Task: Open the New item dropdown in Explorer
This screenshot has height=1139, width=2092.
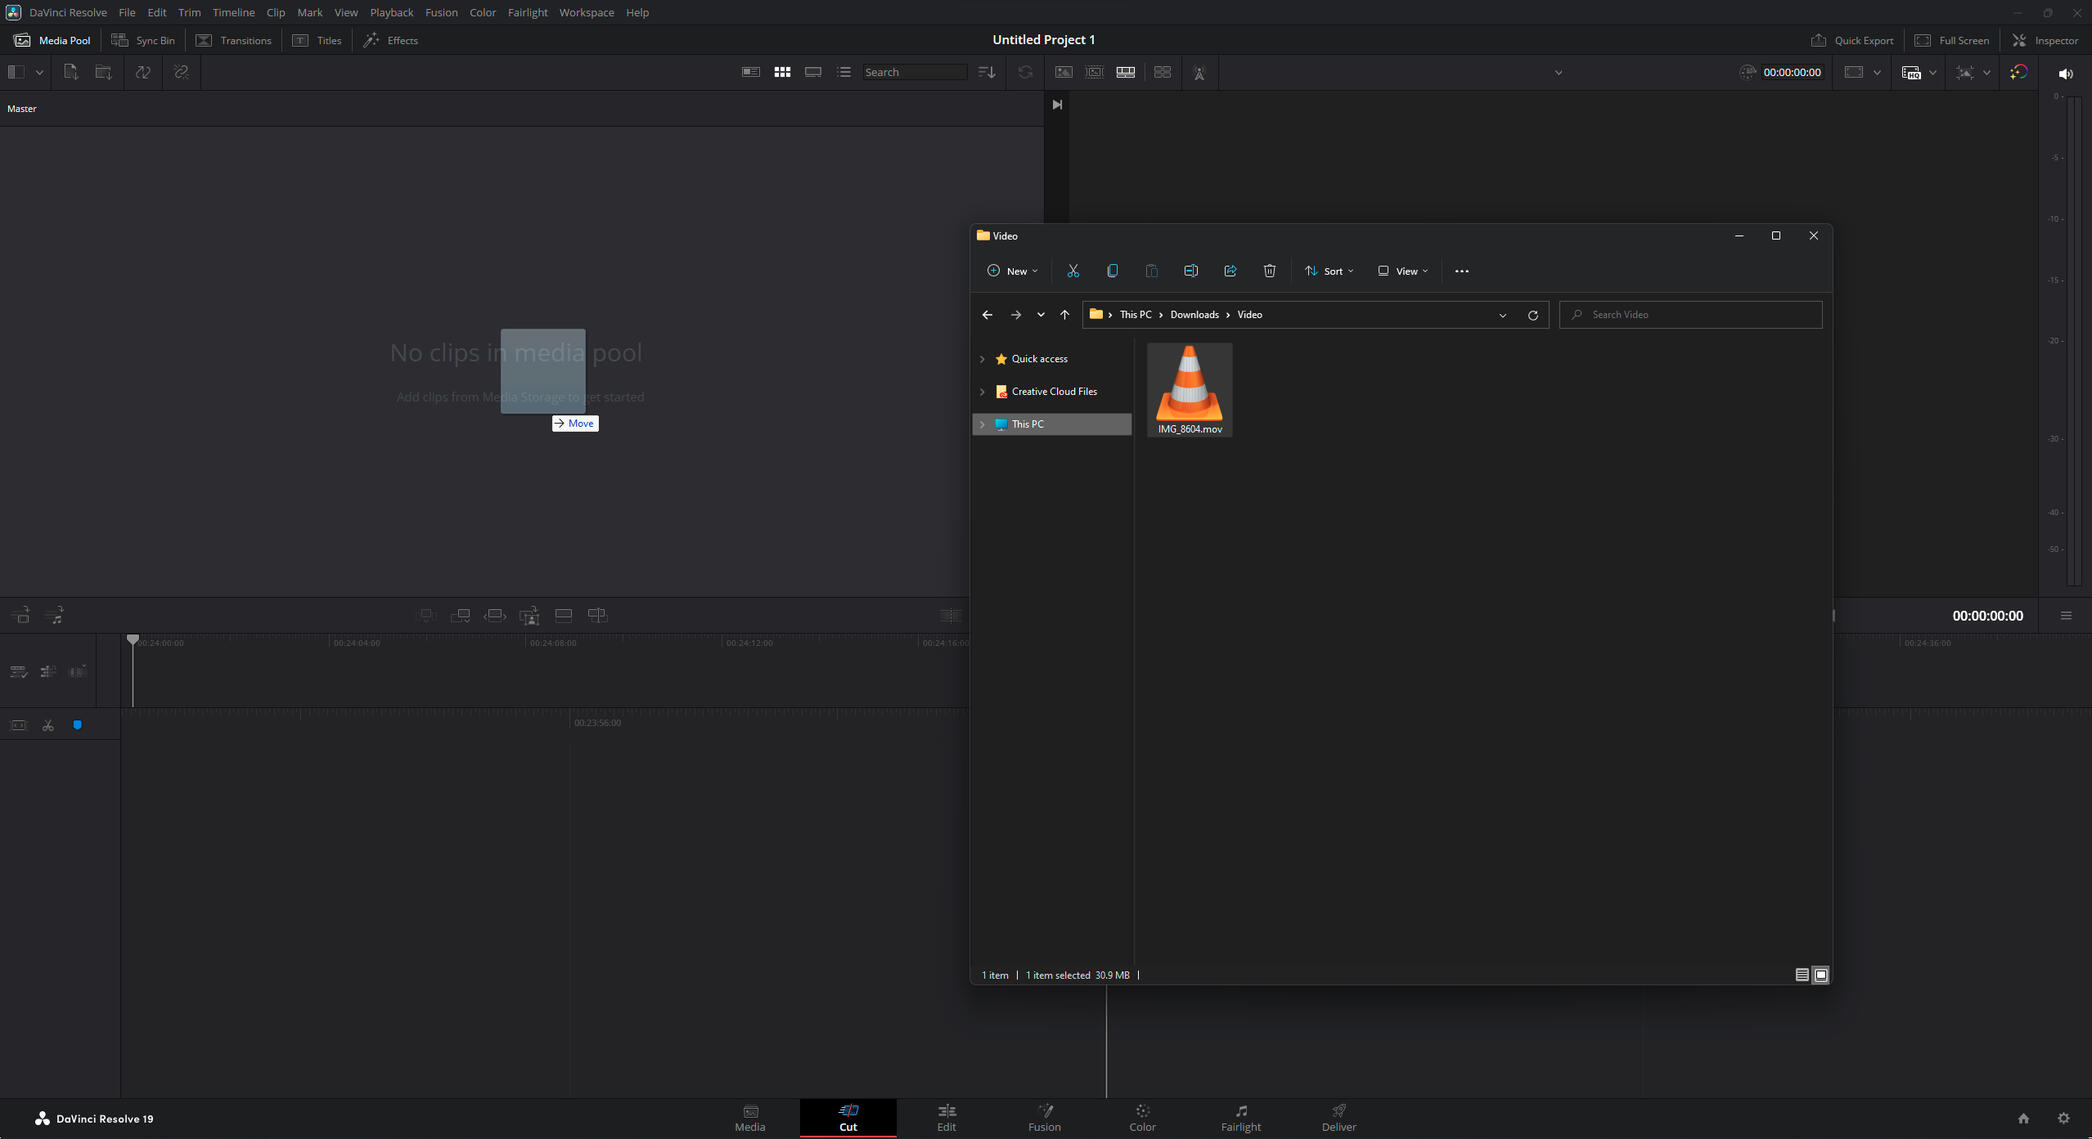Action: click(1012, 271)
